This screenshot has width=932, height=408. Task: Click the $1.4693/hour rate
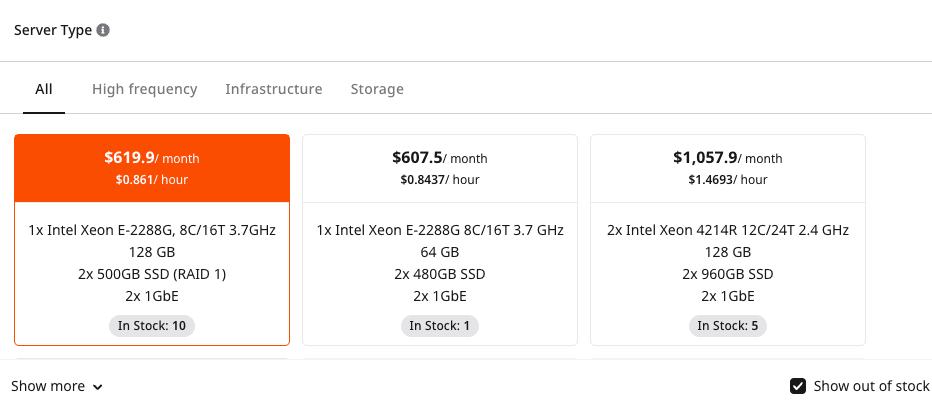coord(728,180)
